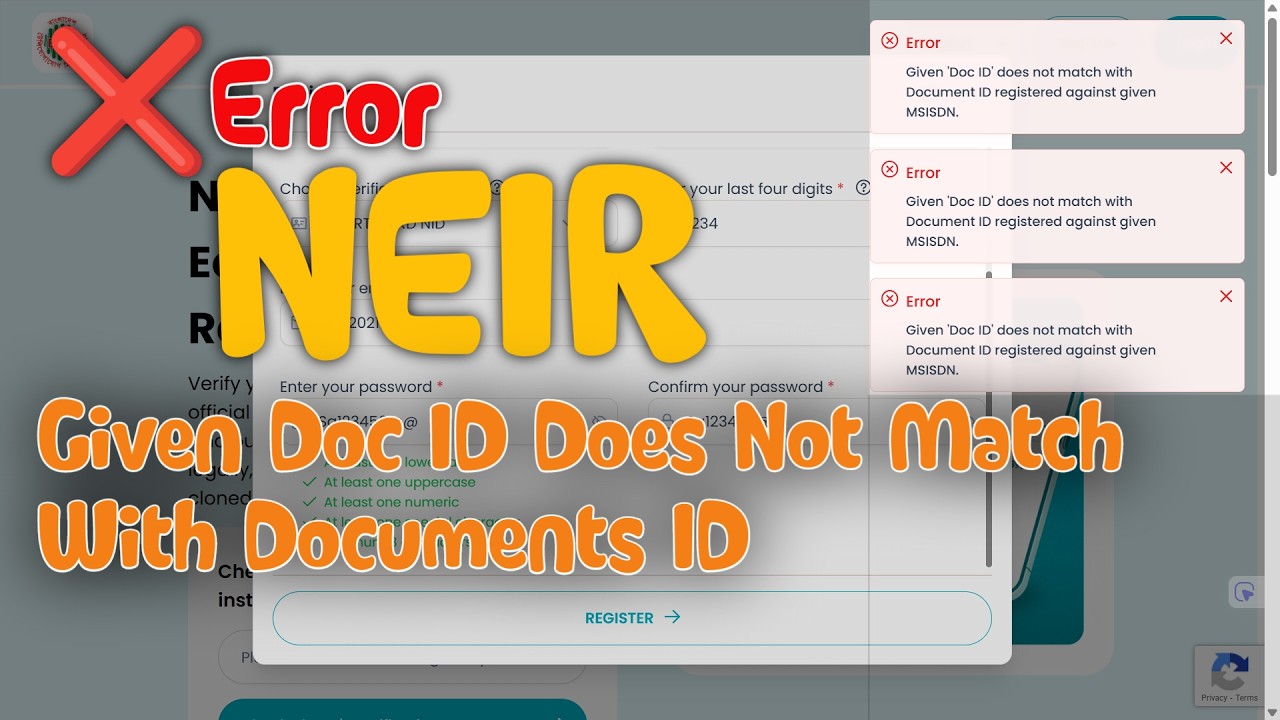Click the registration dialog's inner scrollbar thumb
This screenshot has width=1280, height=720.
(989, 418)
